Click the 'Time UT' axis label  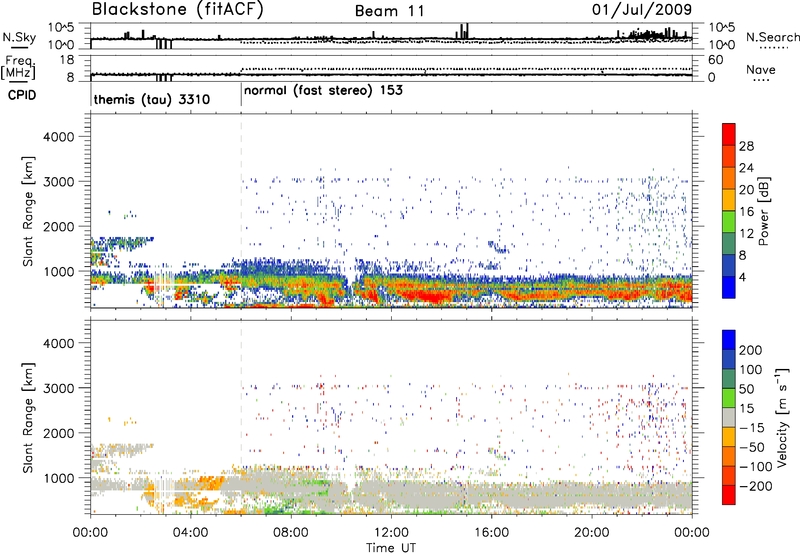tap(391, 547)
